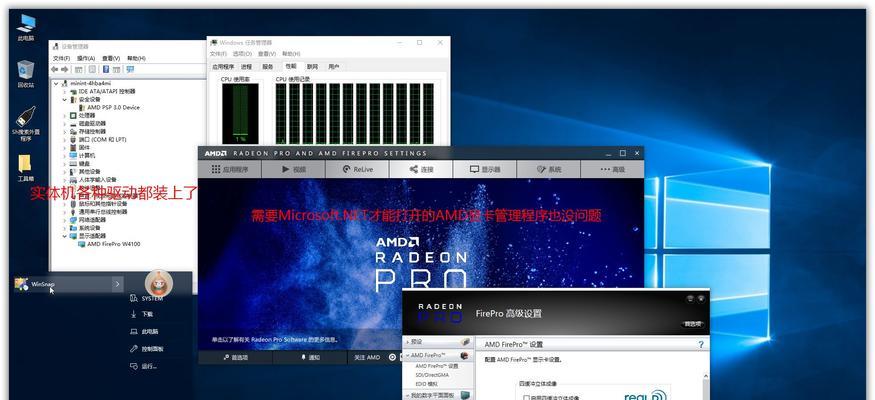
Task: Expand the 端口 (COM 和 LPT) node
Action: [x=65, y=139]
